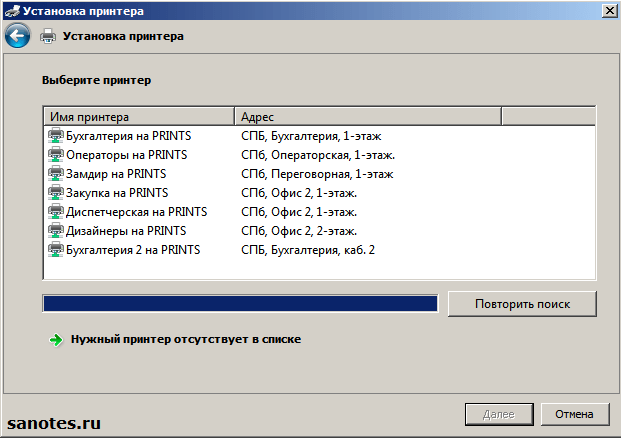
Task: Click the green arrow icon below progress bar
Action: (55, 340)
